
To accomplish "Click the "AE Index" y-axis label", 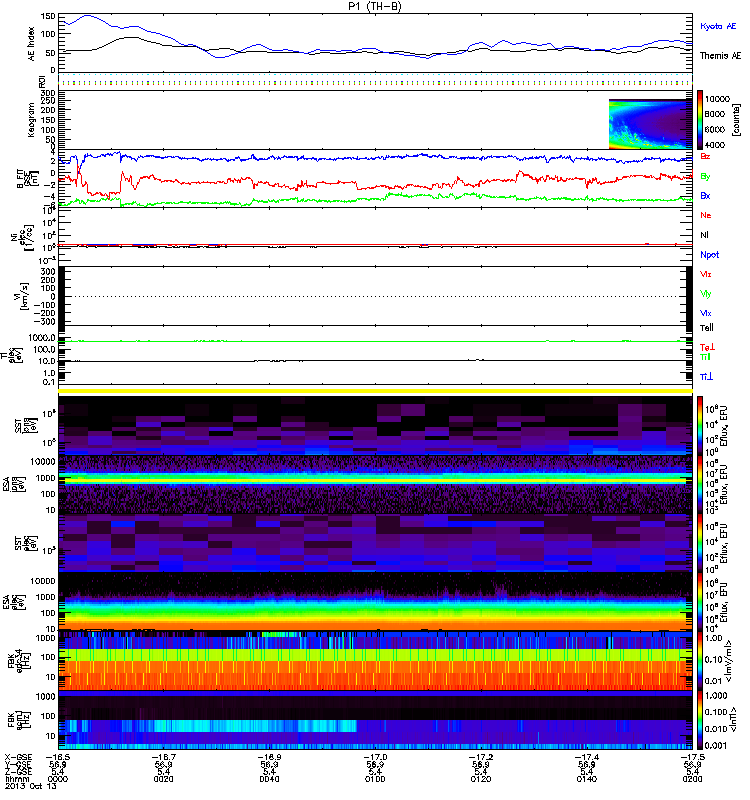I will point(32,43).
